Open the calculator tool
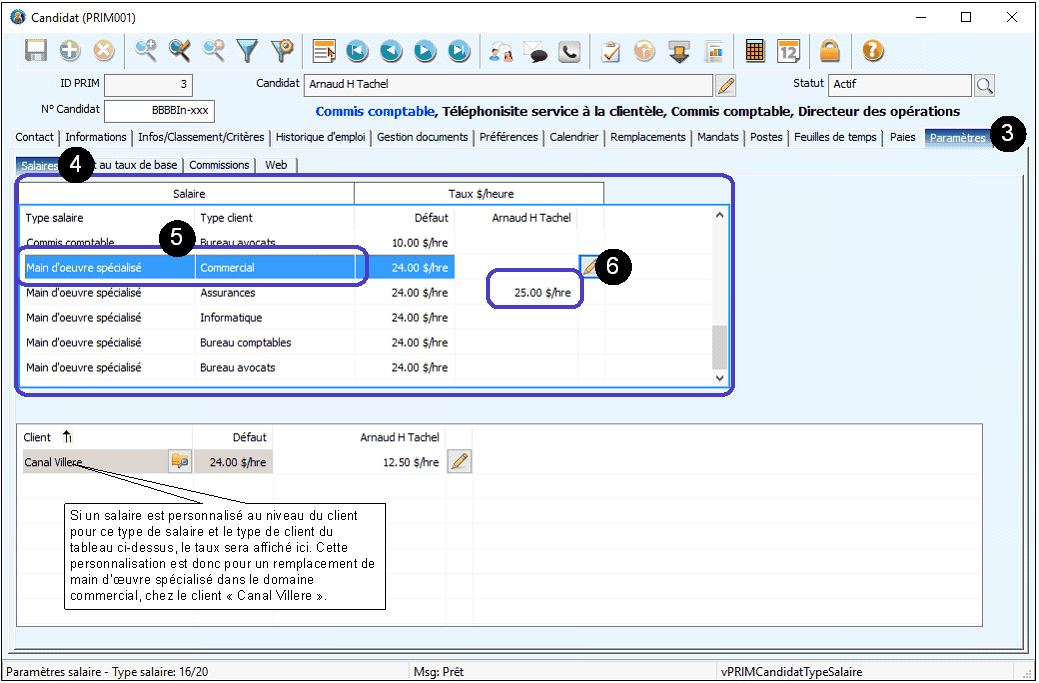 coord(755,51)
